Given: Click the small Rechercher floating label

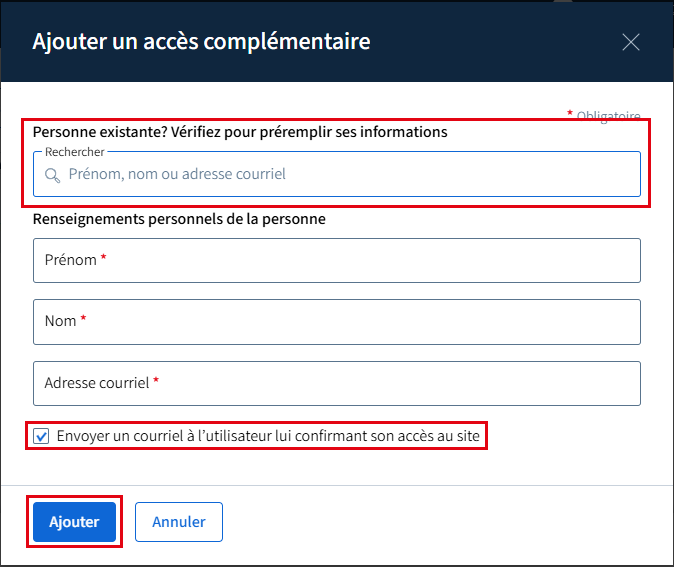Looking at the screenshot, I should (75, 152).
